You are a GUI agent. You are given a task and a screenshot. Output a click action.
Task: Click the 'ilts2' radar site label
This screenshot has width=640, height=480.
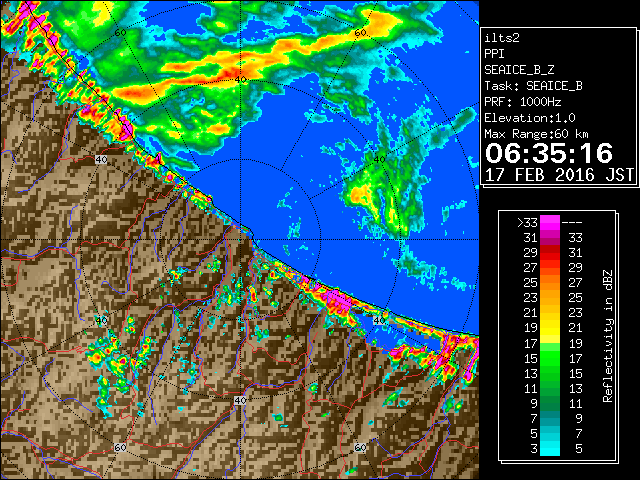click(x=502, y=38)
